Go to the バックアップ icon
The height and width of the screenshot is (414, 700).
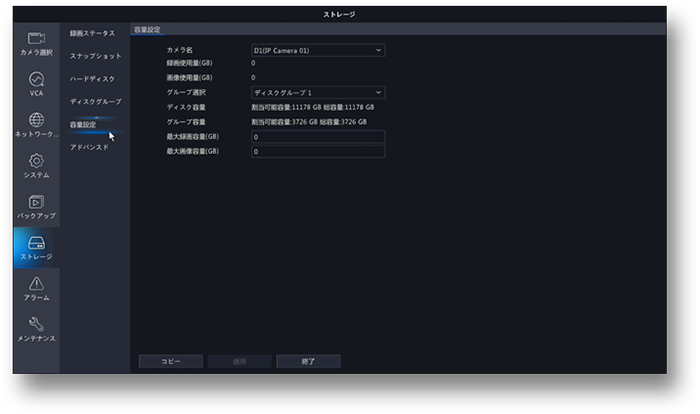coord(36,202)
